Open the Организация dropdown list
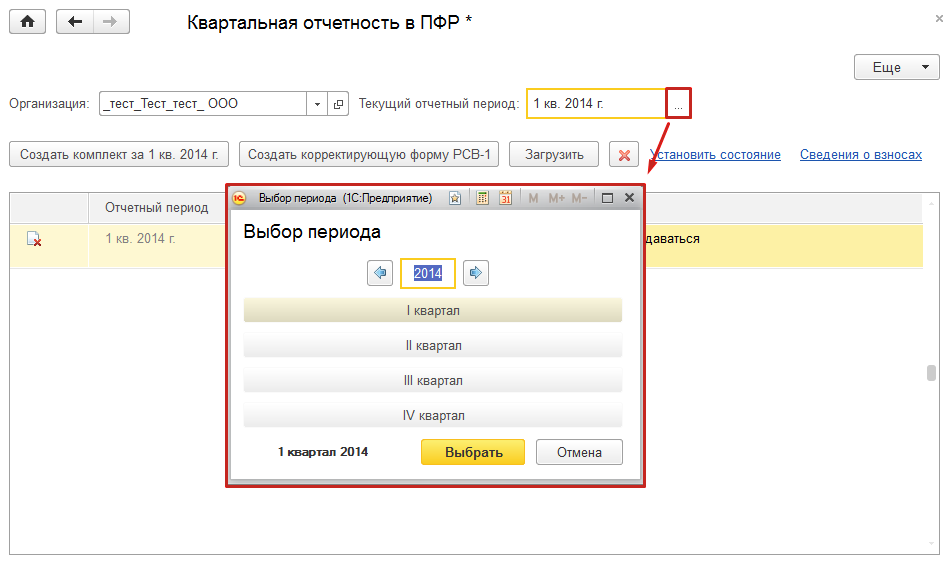 point(317,104)
